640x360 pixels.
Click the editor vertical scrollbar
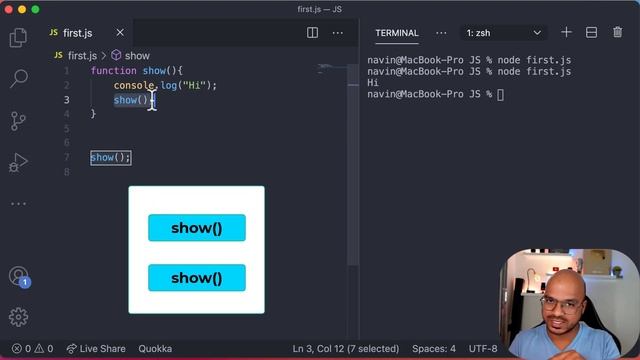tap(353, 163)
